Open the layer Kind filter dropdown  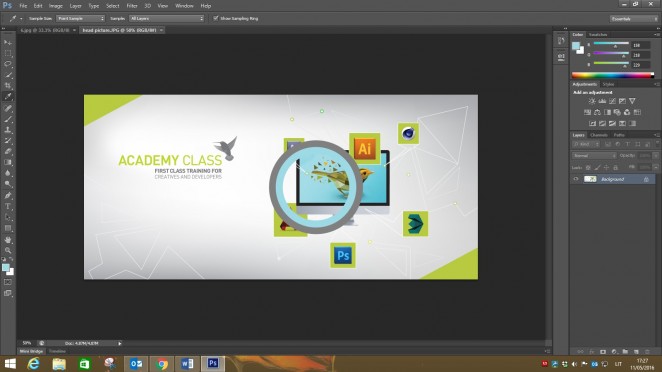coord(586,144)
